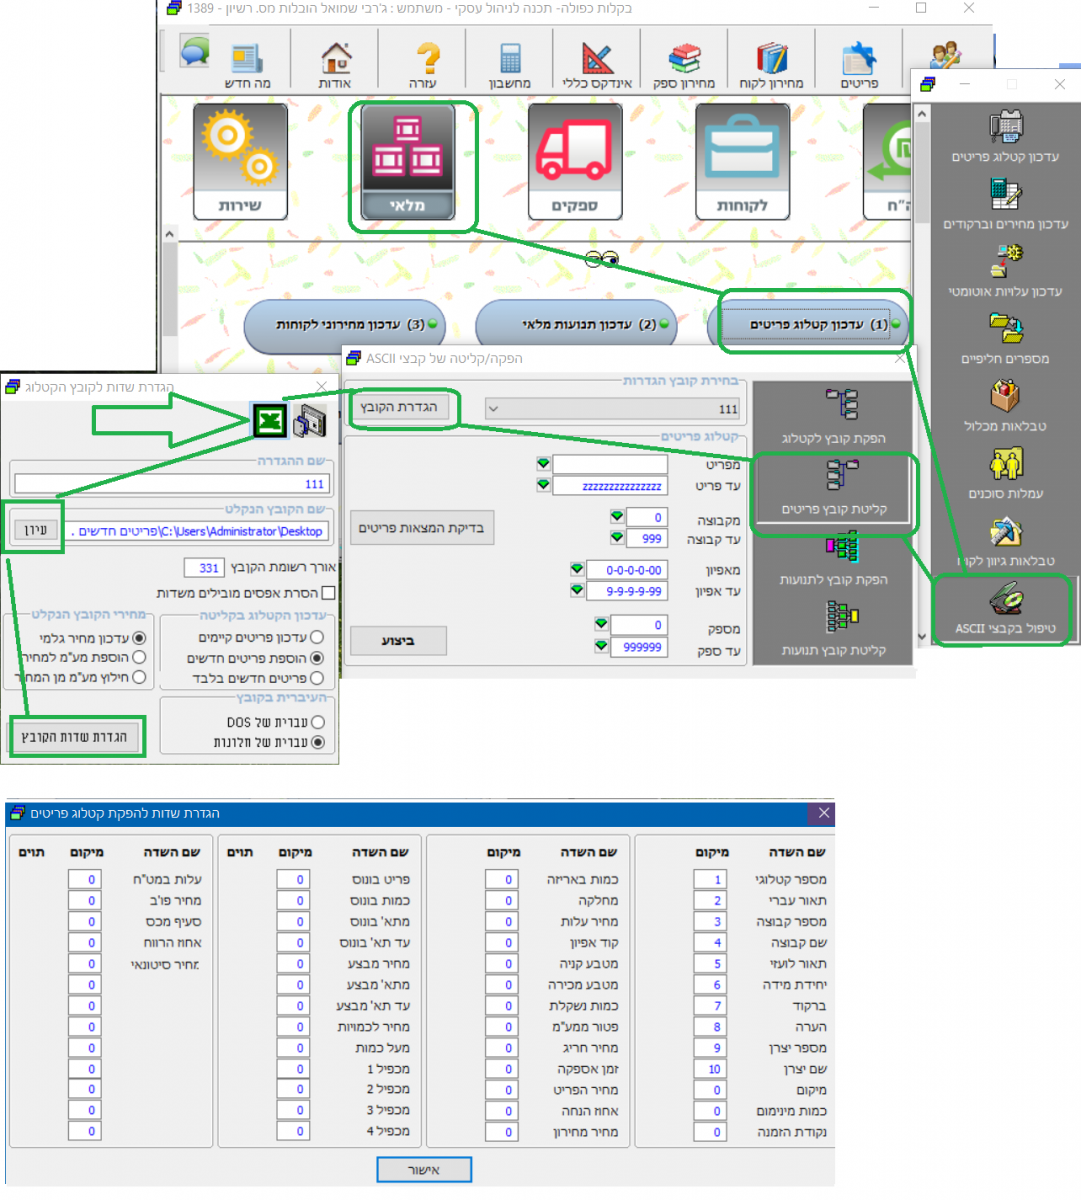
Task: Open the שירות service module tile
Action: point(240,161)
